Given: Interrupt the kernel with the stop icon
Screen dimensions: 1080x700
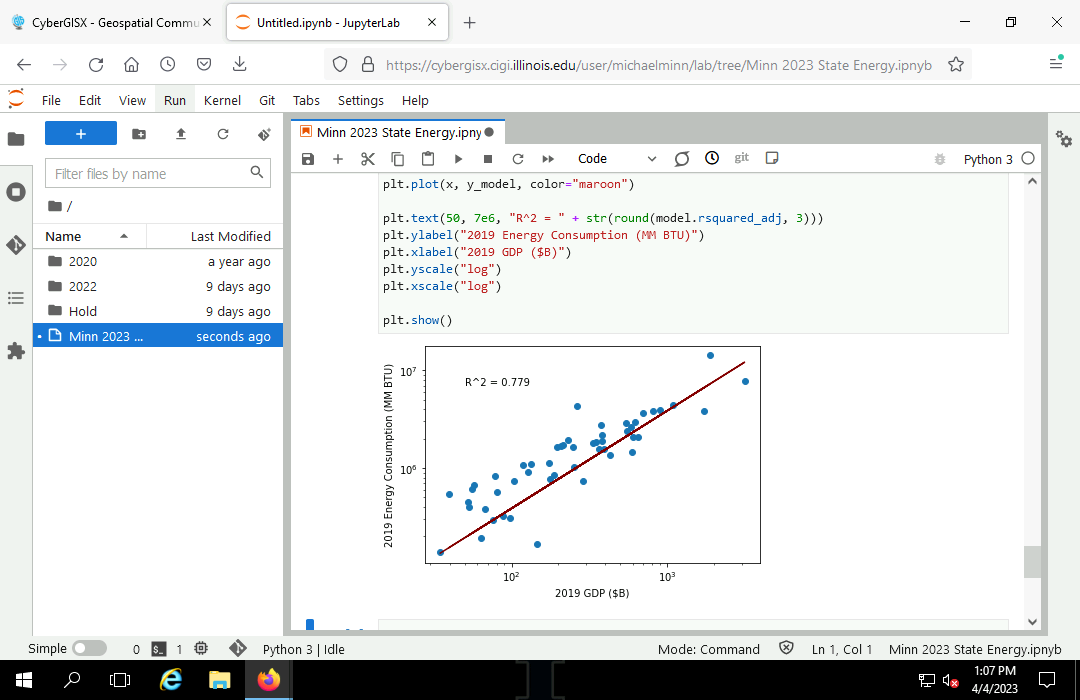Looking at the screenshot, I should click(488, 159).
